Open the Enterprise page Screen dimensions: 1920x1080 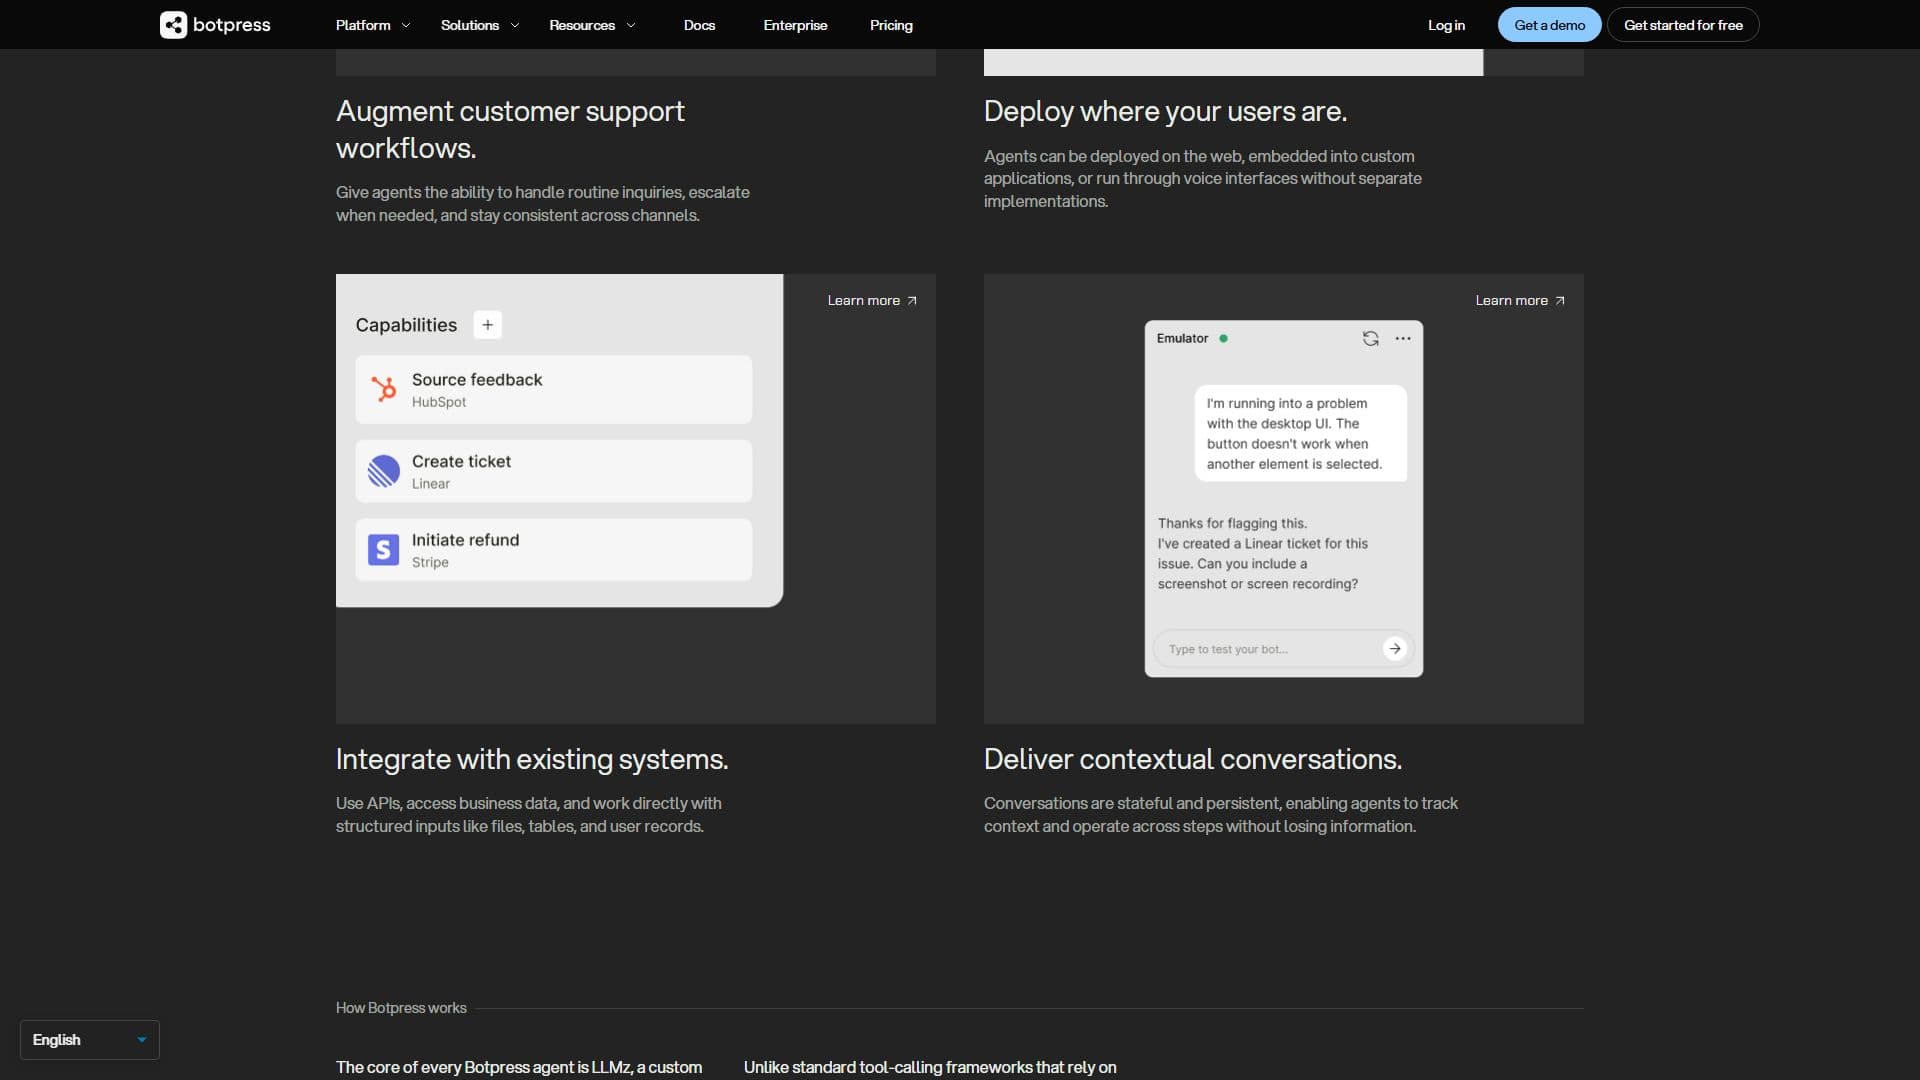coord(795,25)
